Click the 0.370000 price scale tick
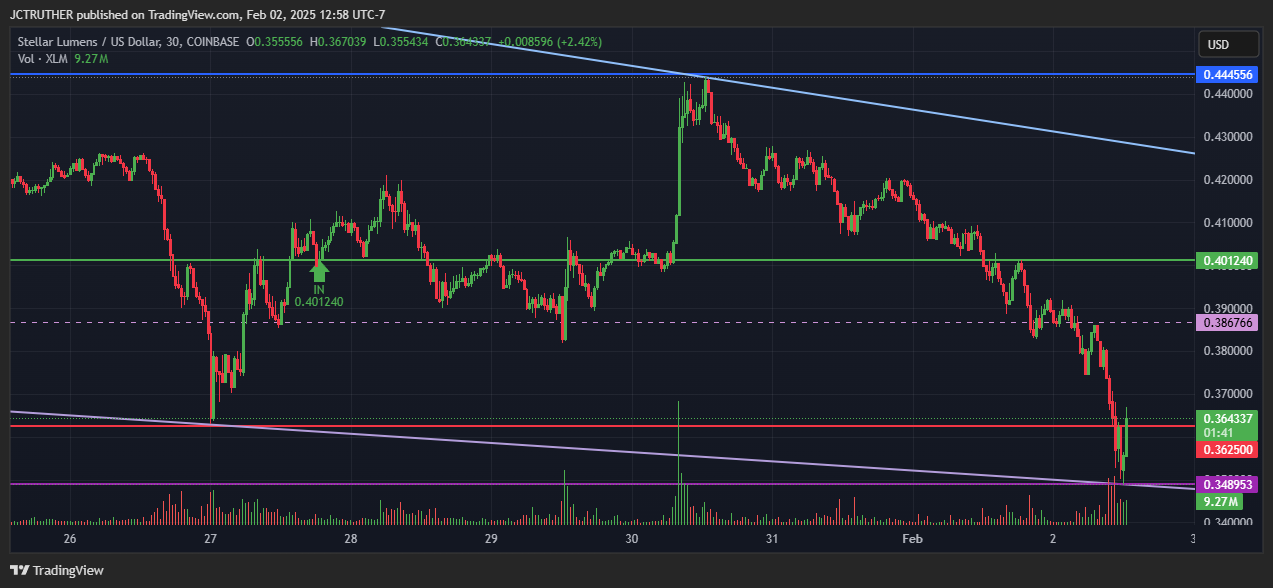 pyautogui.click(x=1227, y=394)
